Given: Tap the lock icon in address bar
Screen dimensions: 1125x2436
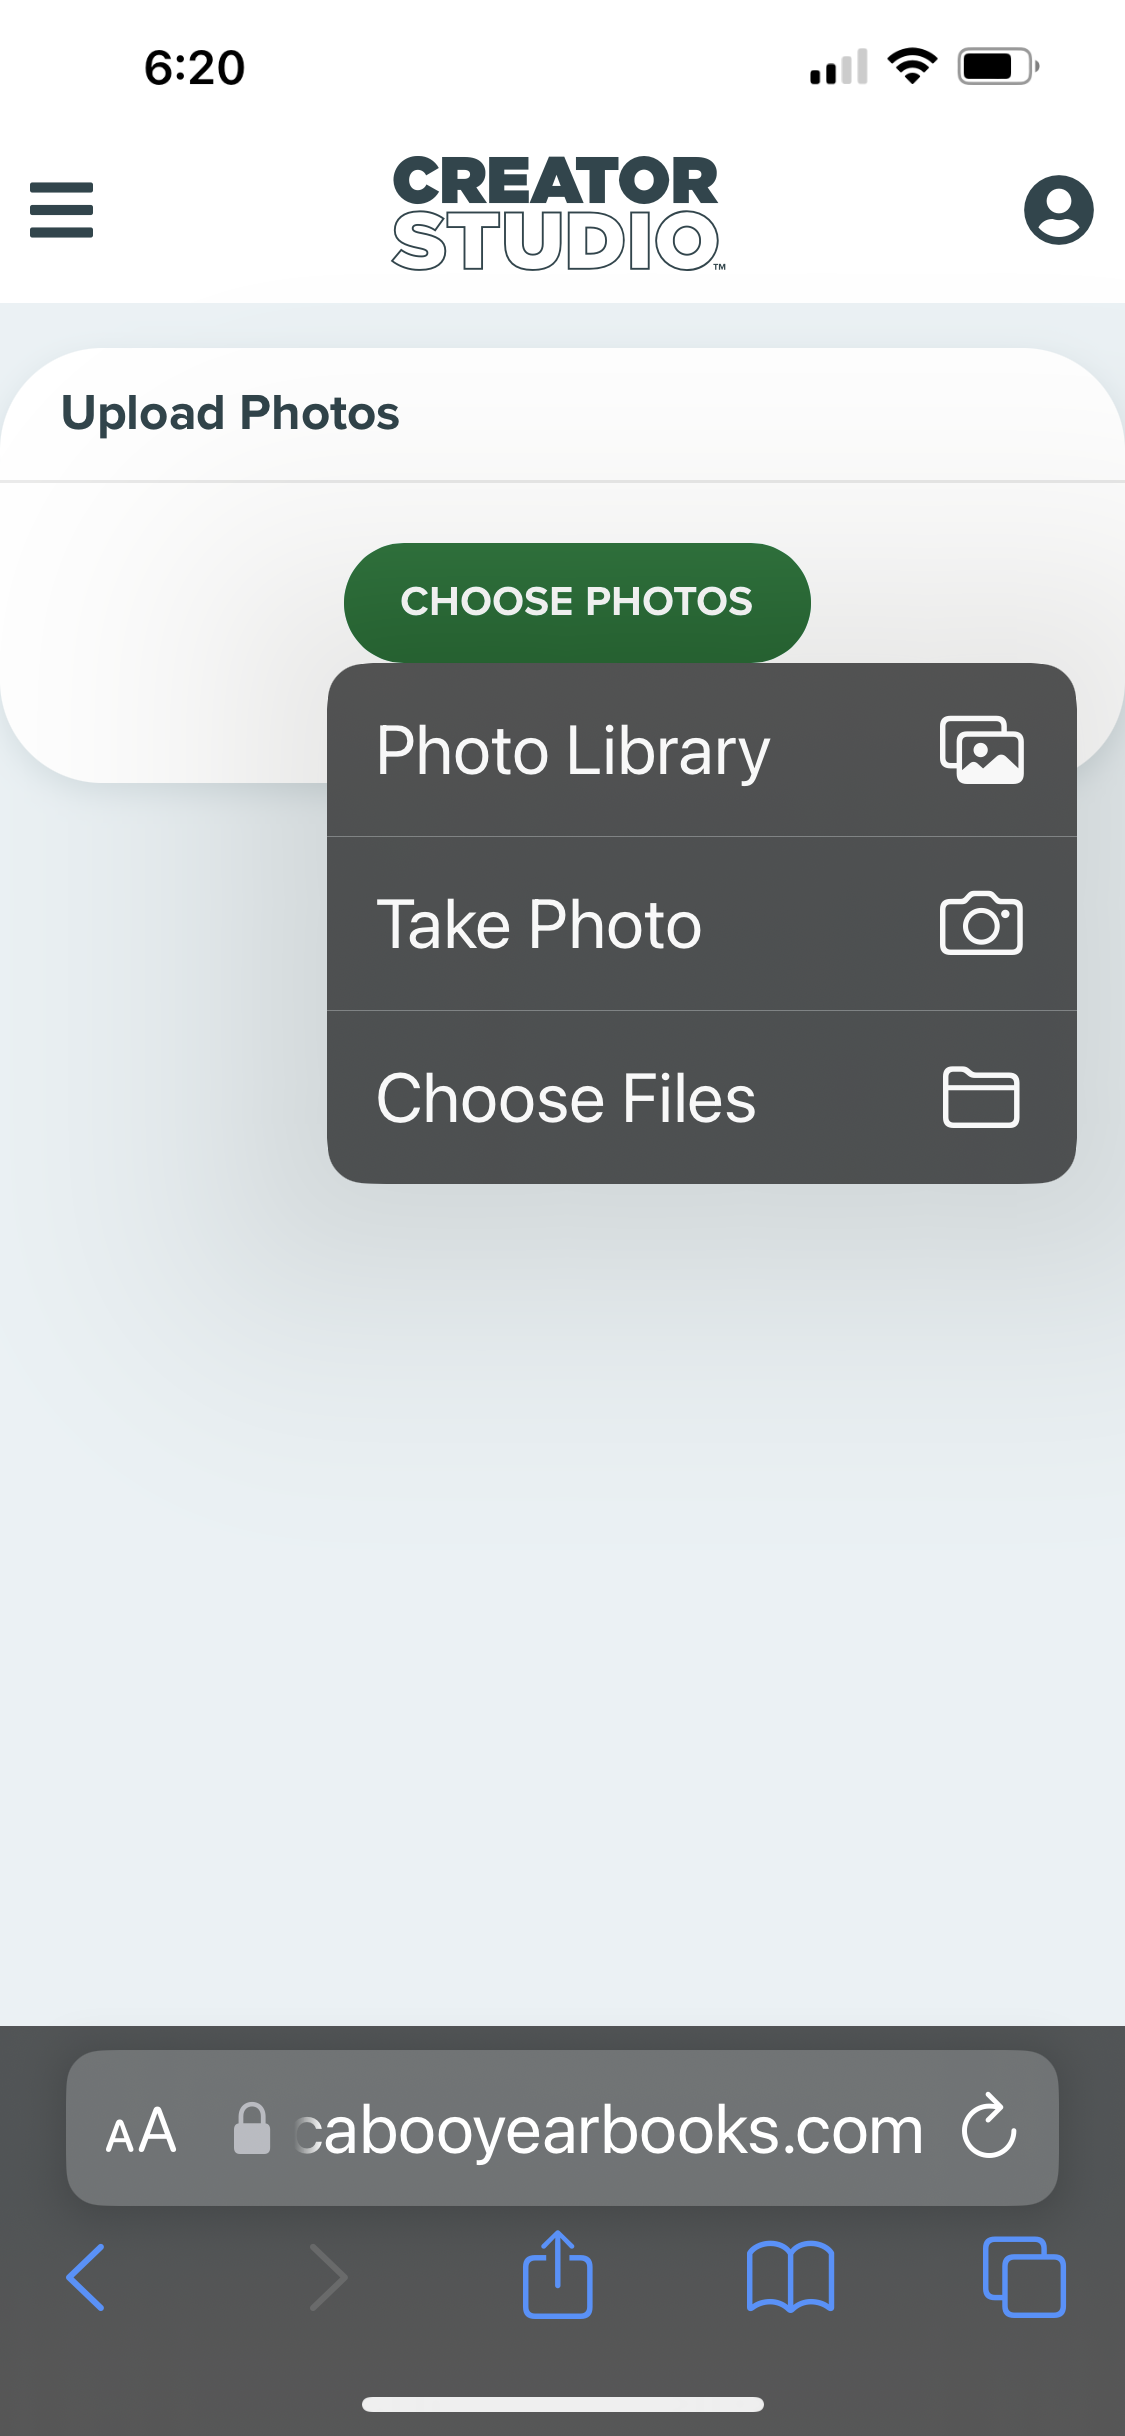Looking at the screenshot, I should [x=252, y=2128].
